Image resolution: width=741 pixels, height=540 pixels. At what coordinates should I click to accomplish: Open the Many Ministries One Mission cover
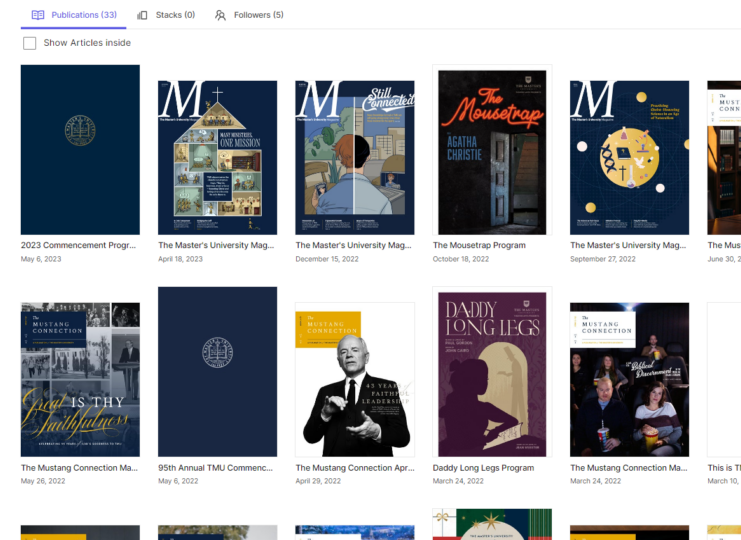[x=217, y=158]
